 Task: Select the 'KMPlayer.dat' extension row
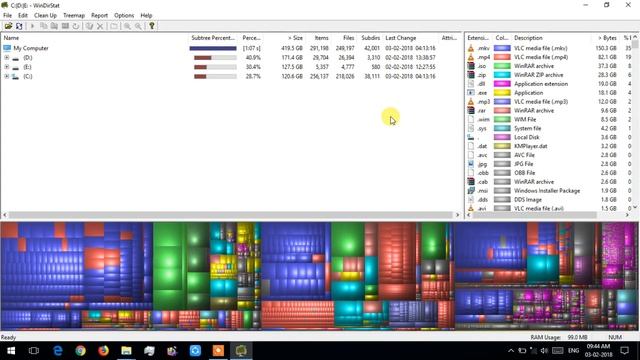point(549,146)
